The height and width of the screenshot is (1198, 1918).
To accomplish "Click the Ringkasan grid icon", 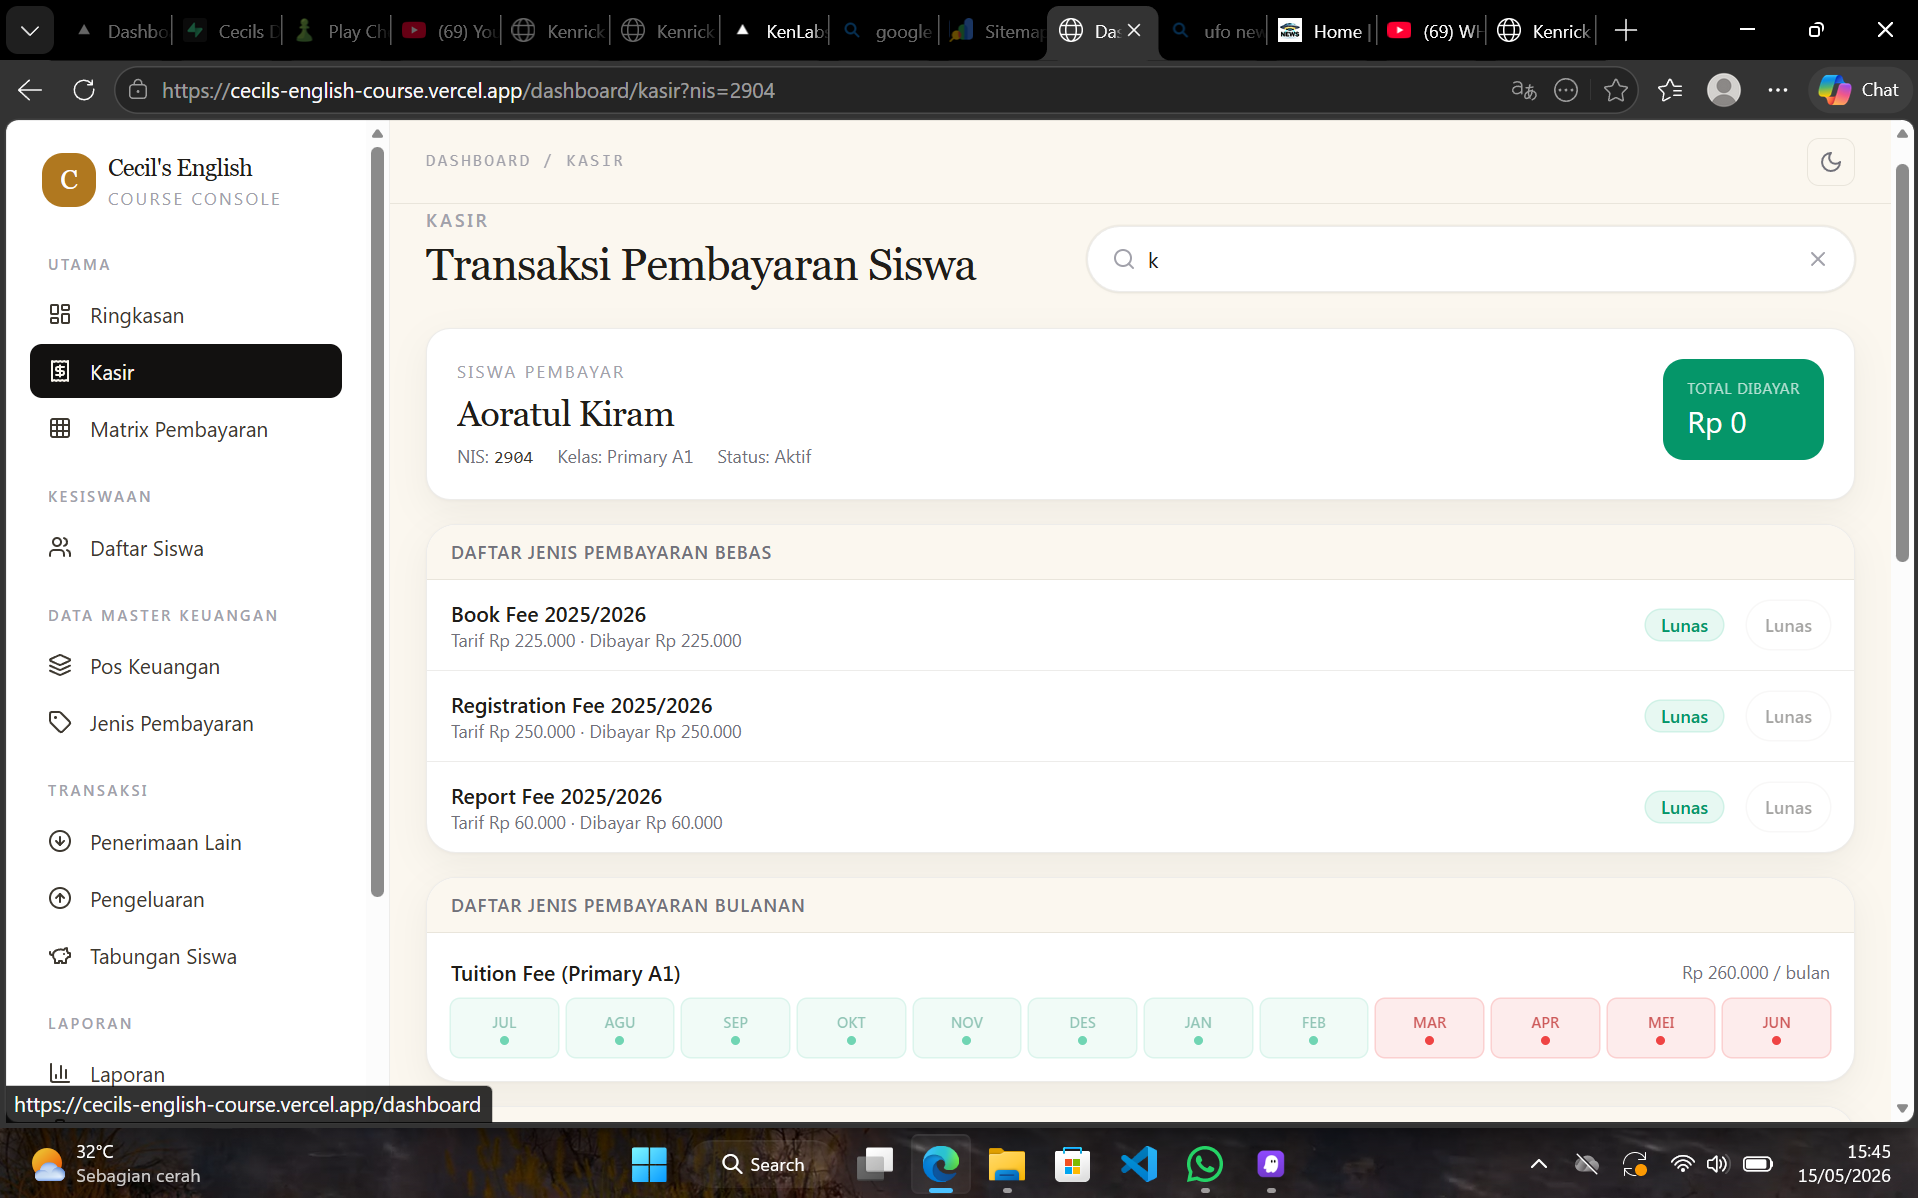I will [60, 314].
